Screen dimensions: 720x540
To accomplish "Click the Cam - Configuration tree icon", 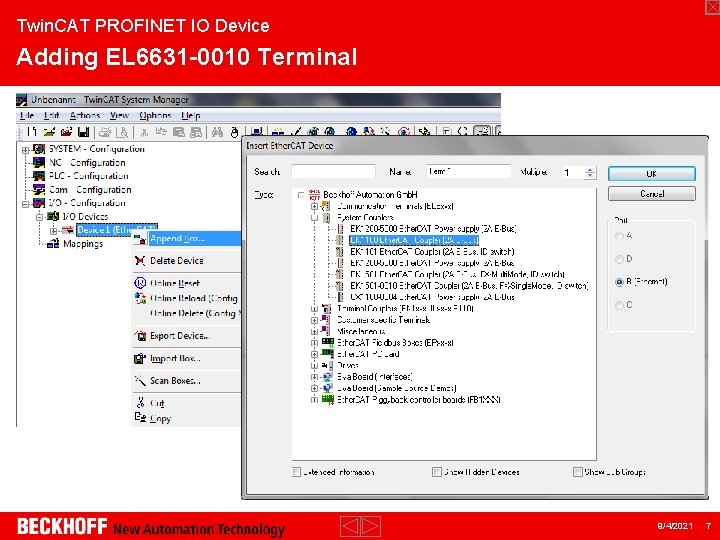I will coord(39,189).
